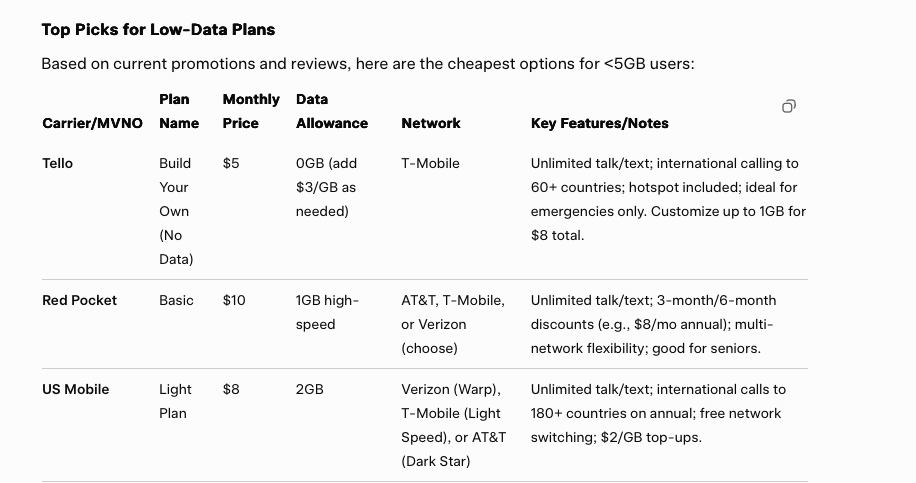Click the $5 monthly price cell
The image size is (916, 483).
231,163
